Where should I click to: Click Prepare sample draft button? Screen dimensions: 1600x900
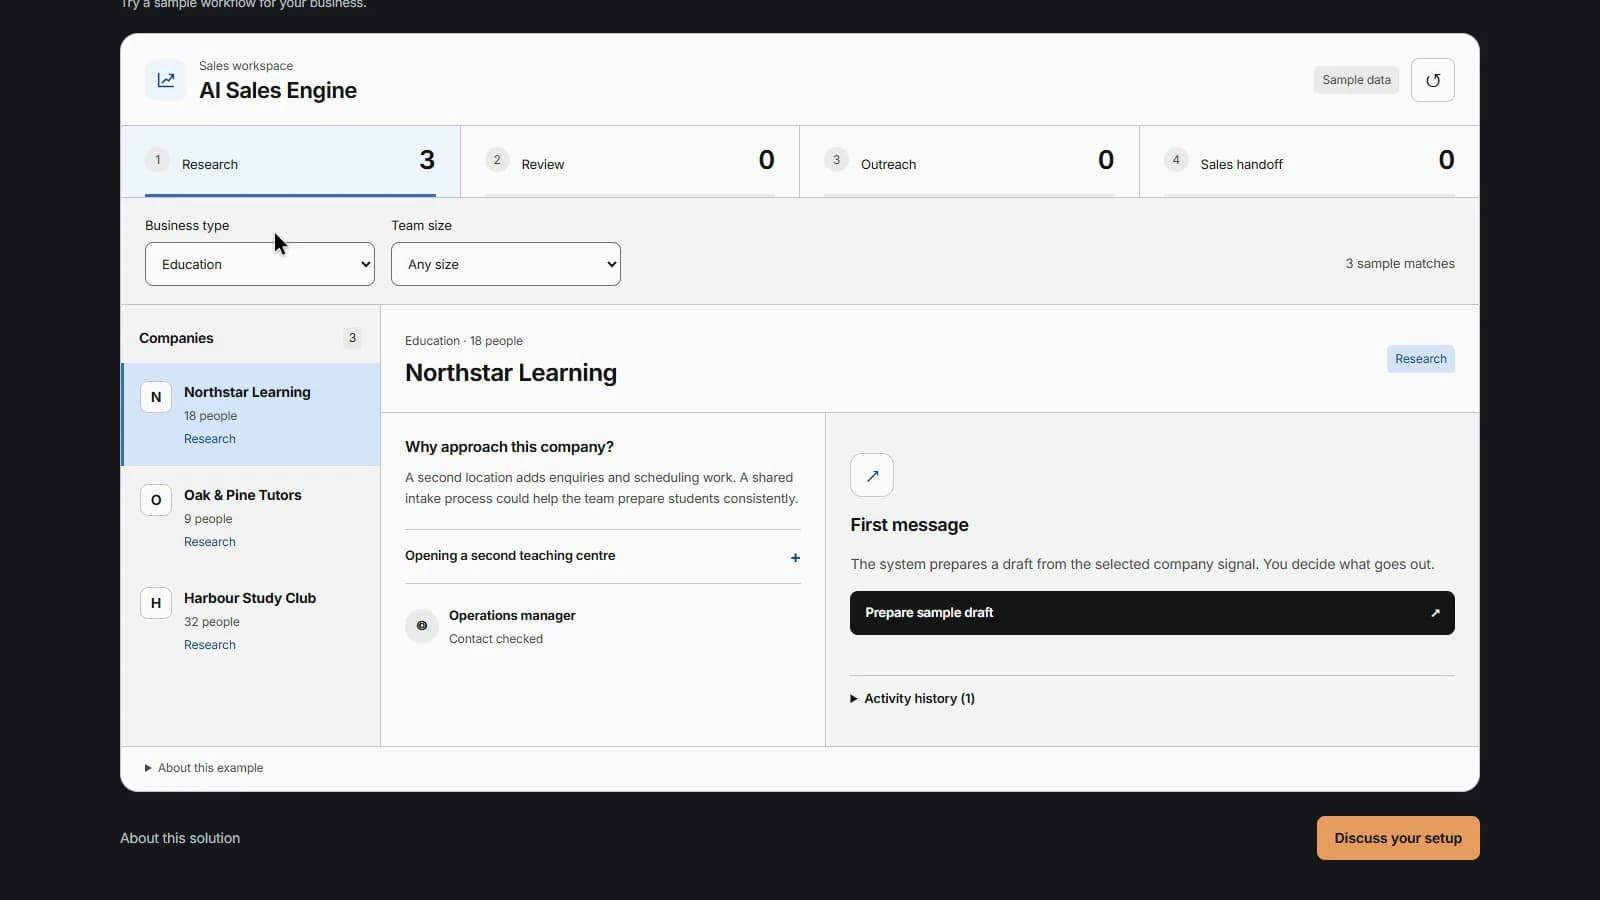coord(1152,613)
